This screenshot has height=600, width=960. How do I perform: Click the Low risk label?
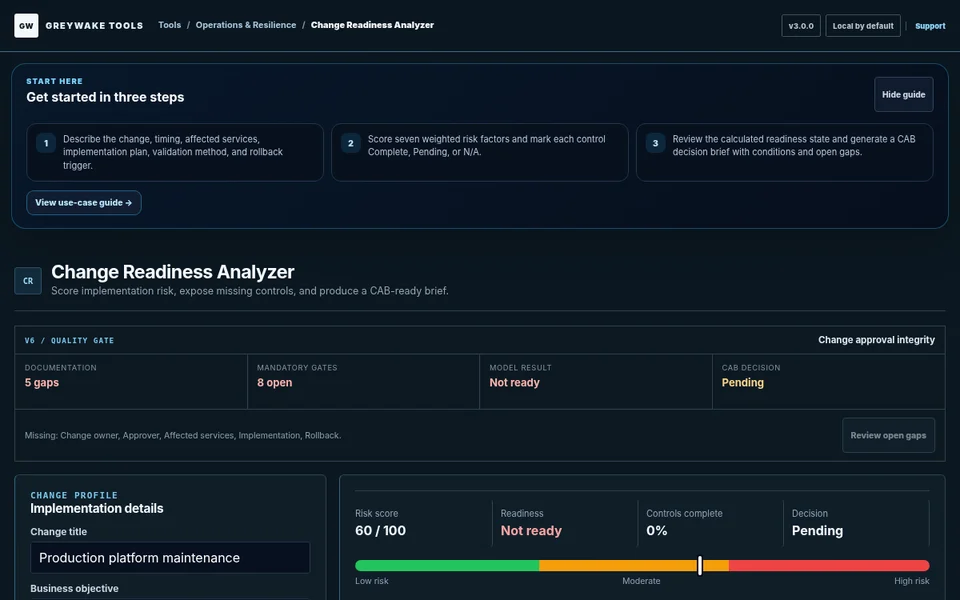coord(372,581)
